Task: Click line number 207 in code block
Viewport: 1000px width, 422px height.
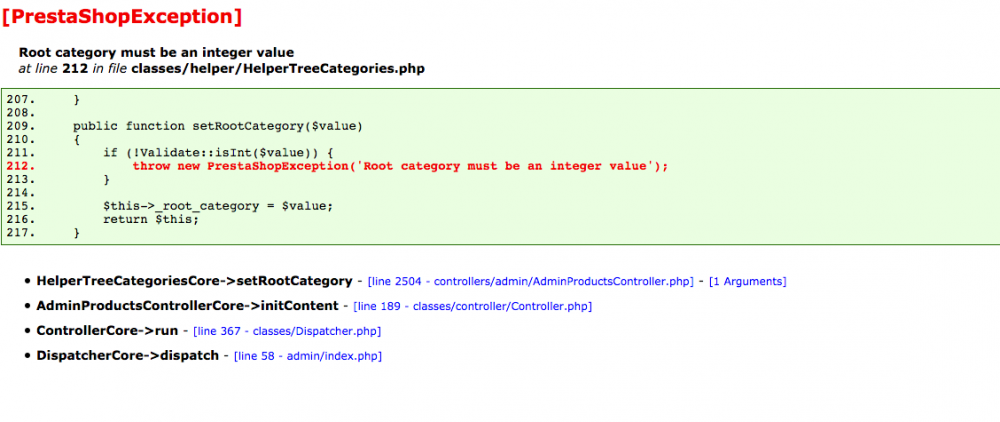Action: 18,99
